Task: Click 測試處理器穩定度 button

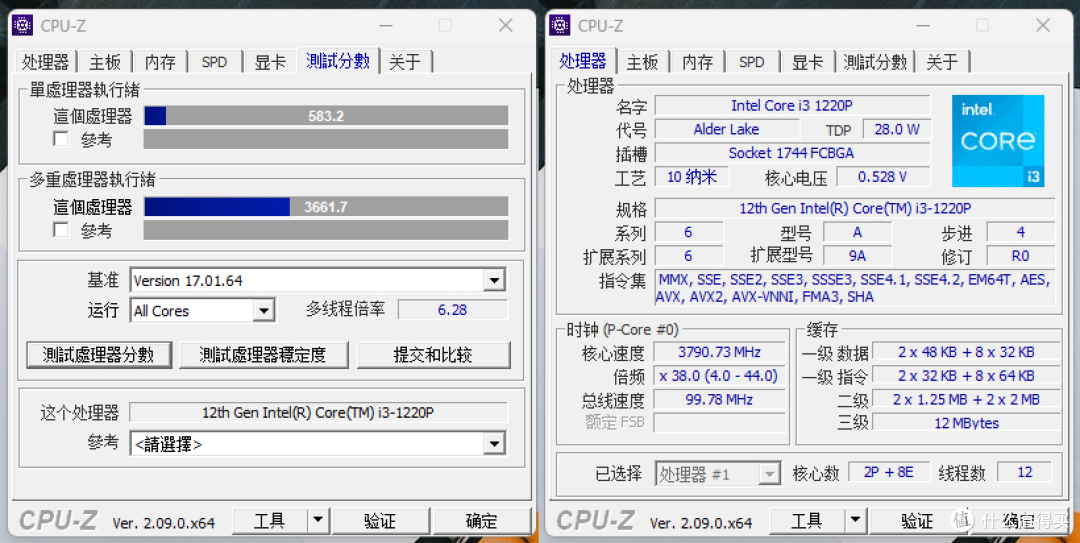Action: point(263,355)
